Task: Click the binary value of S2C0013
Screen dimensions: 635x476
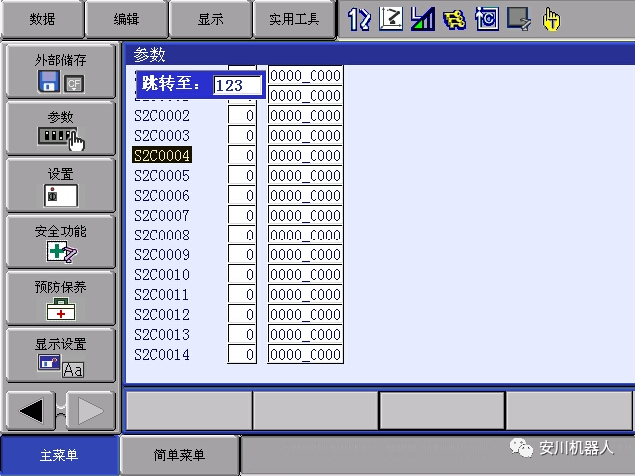Action: click(x=305, y=334)
